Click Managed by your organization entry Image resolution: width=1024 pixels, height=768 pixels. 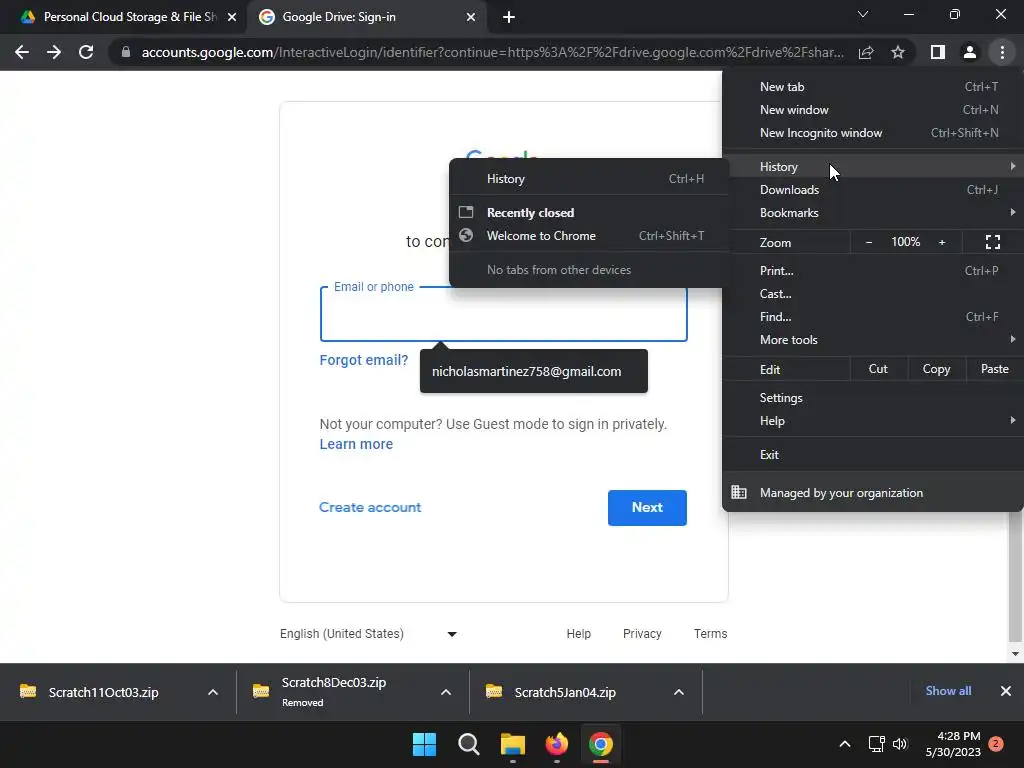873,493
